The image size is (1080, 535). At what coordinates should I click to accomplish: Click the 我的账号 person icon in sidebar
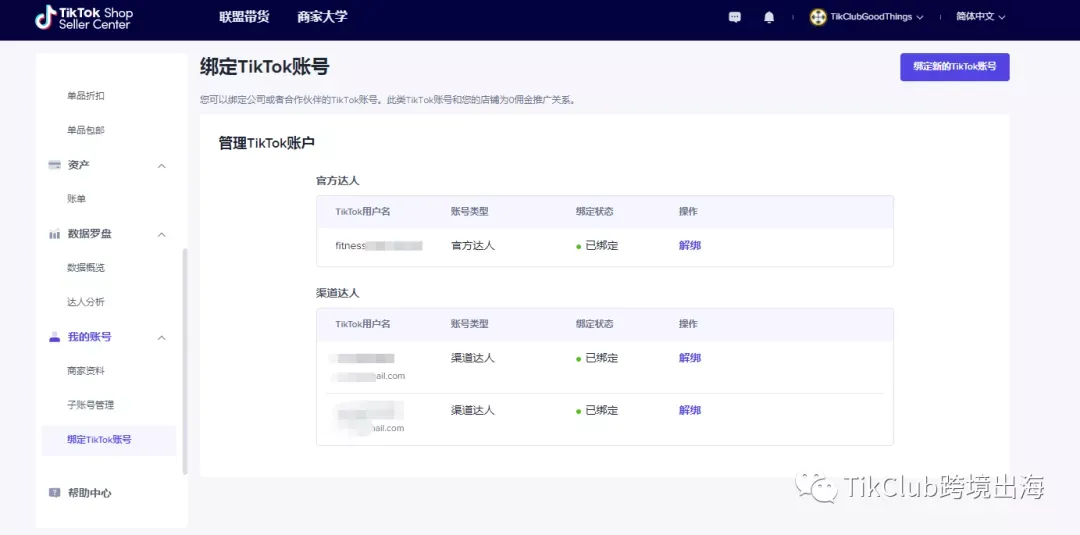[x=54, y=337]
